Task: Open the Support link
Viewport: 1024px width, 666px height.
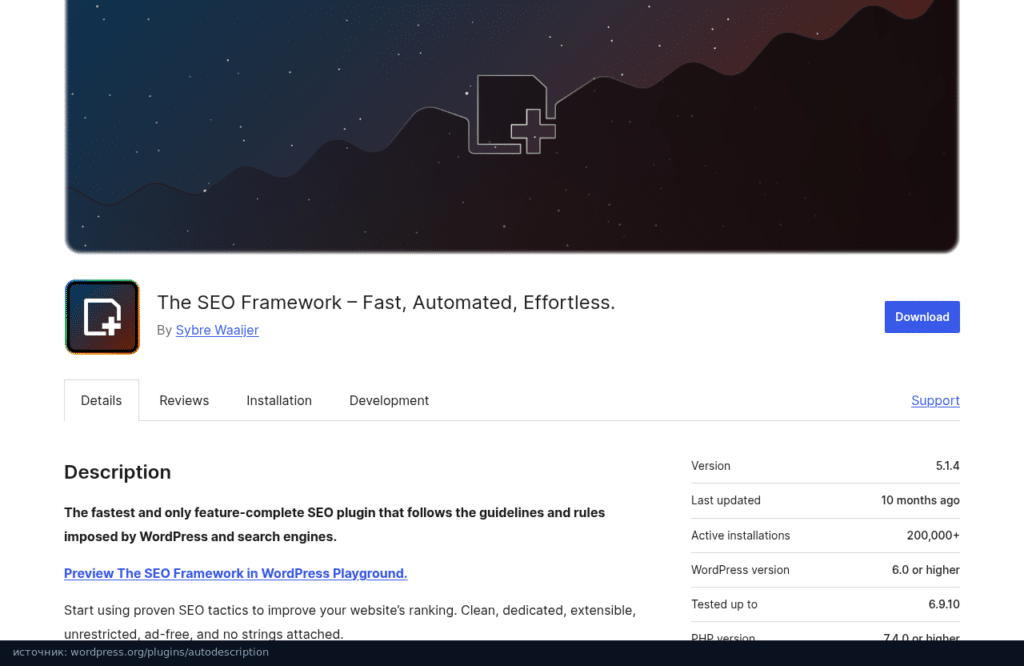Action: click(x=935, y=400)
